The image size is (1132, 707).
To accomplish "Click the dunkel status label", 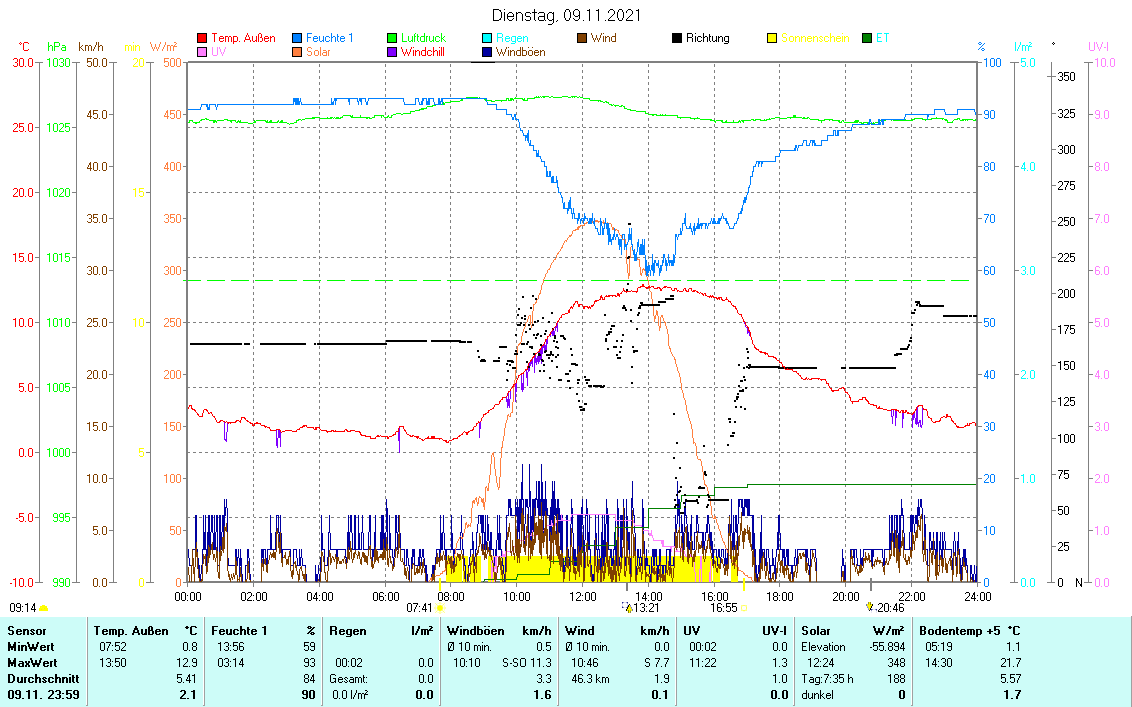I will click(817, 695).
